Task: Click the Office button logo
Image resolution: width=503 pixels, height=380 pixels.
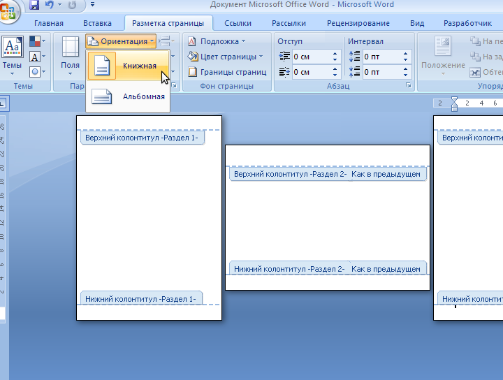Action: click(x=7, y=11)
